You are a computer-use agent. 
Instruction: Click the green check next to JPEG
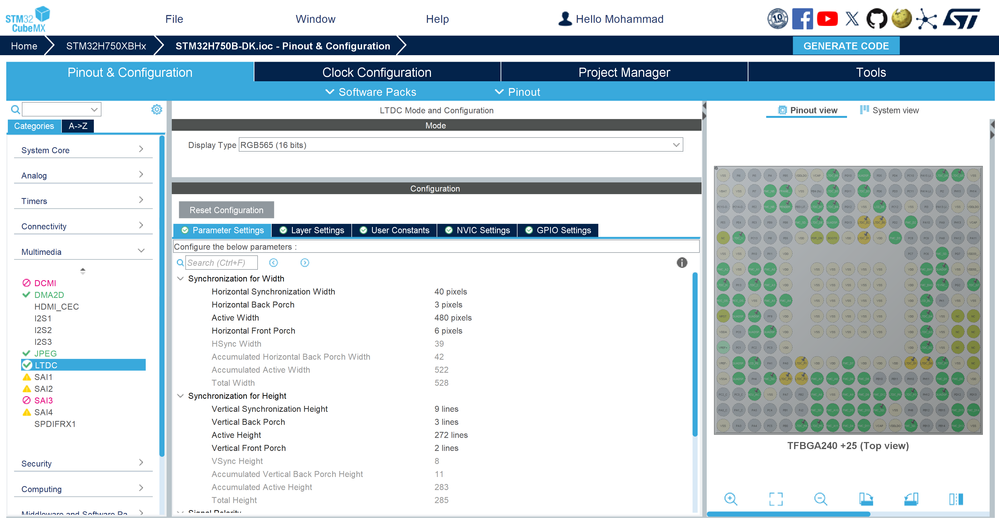pyautogui.click(x=26, y=353)
